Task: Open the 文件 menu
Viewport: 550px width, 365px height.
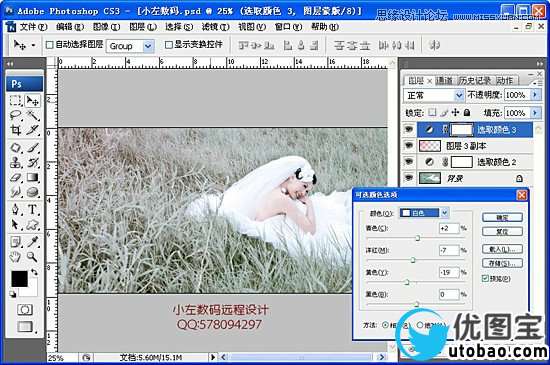Action: pos(33,27)
